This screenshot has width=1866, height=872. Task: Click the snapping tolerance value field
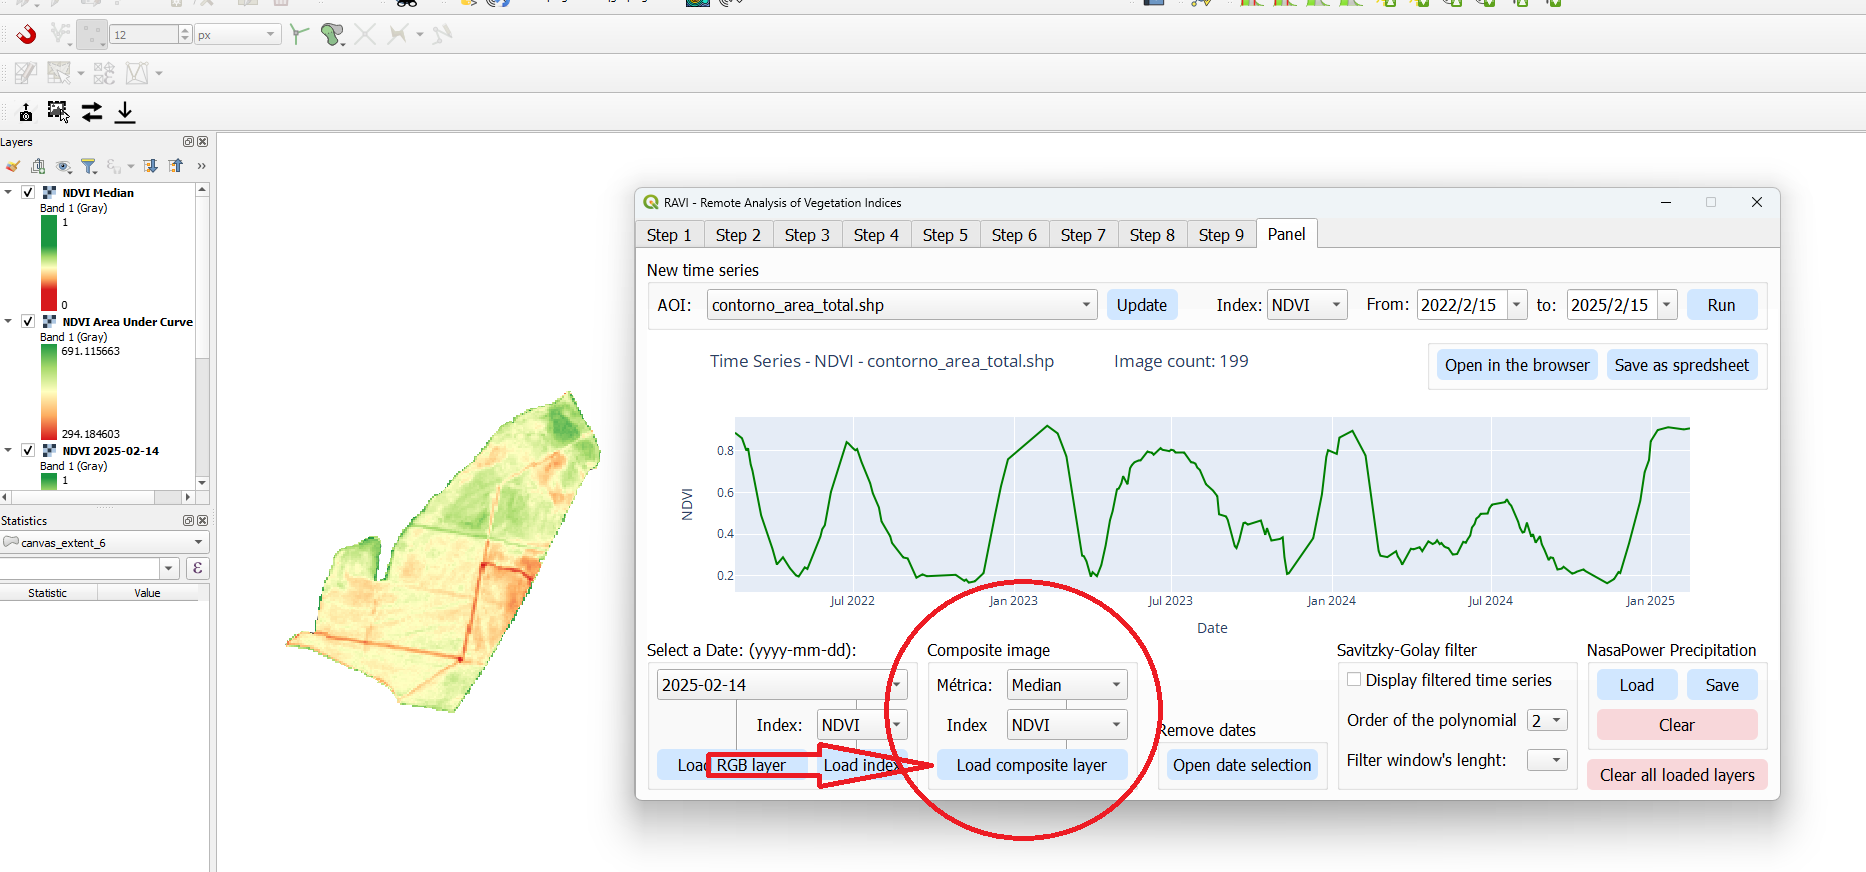pos(143,35)
